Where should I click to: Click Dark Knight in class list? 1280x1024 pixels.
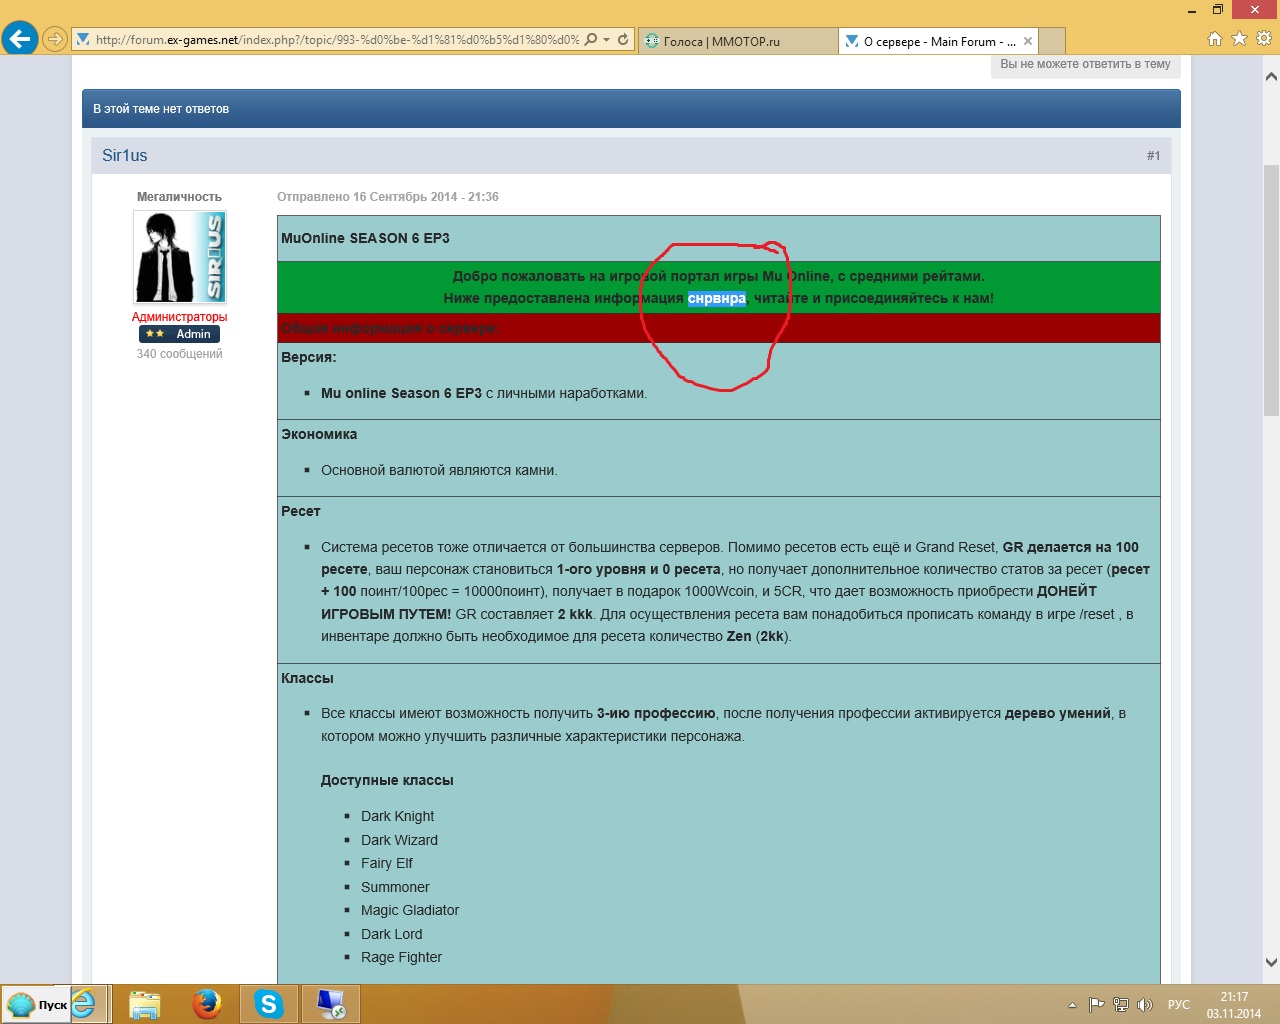coord(398,816)
